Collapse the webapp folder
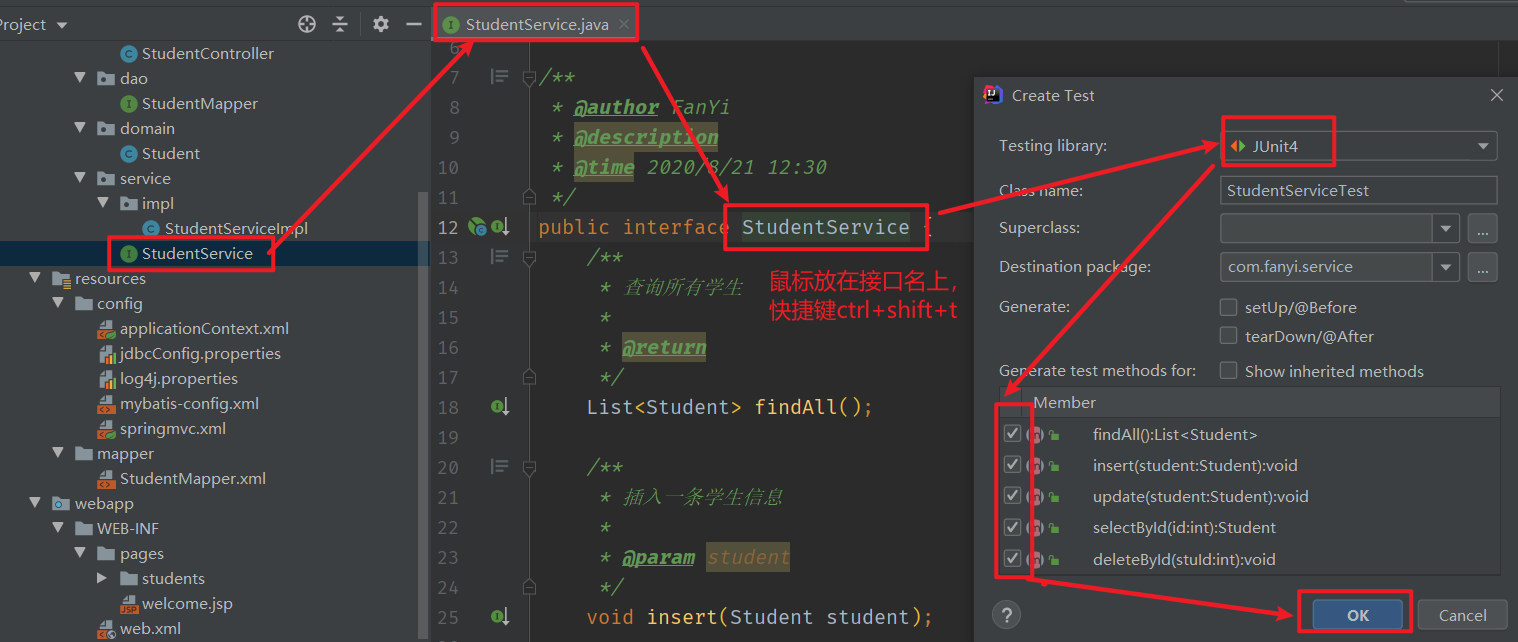This screenshot has height=642, width=1518. pos(37,503)
